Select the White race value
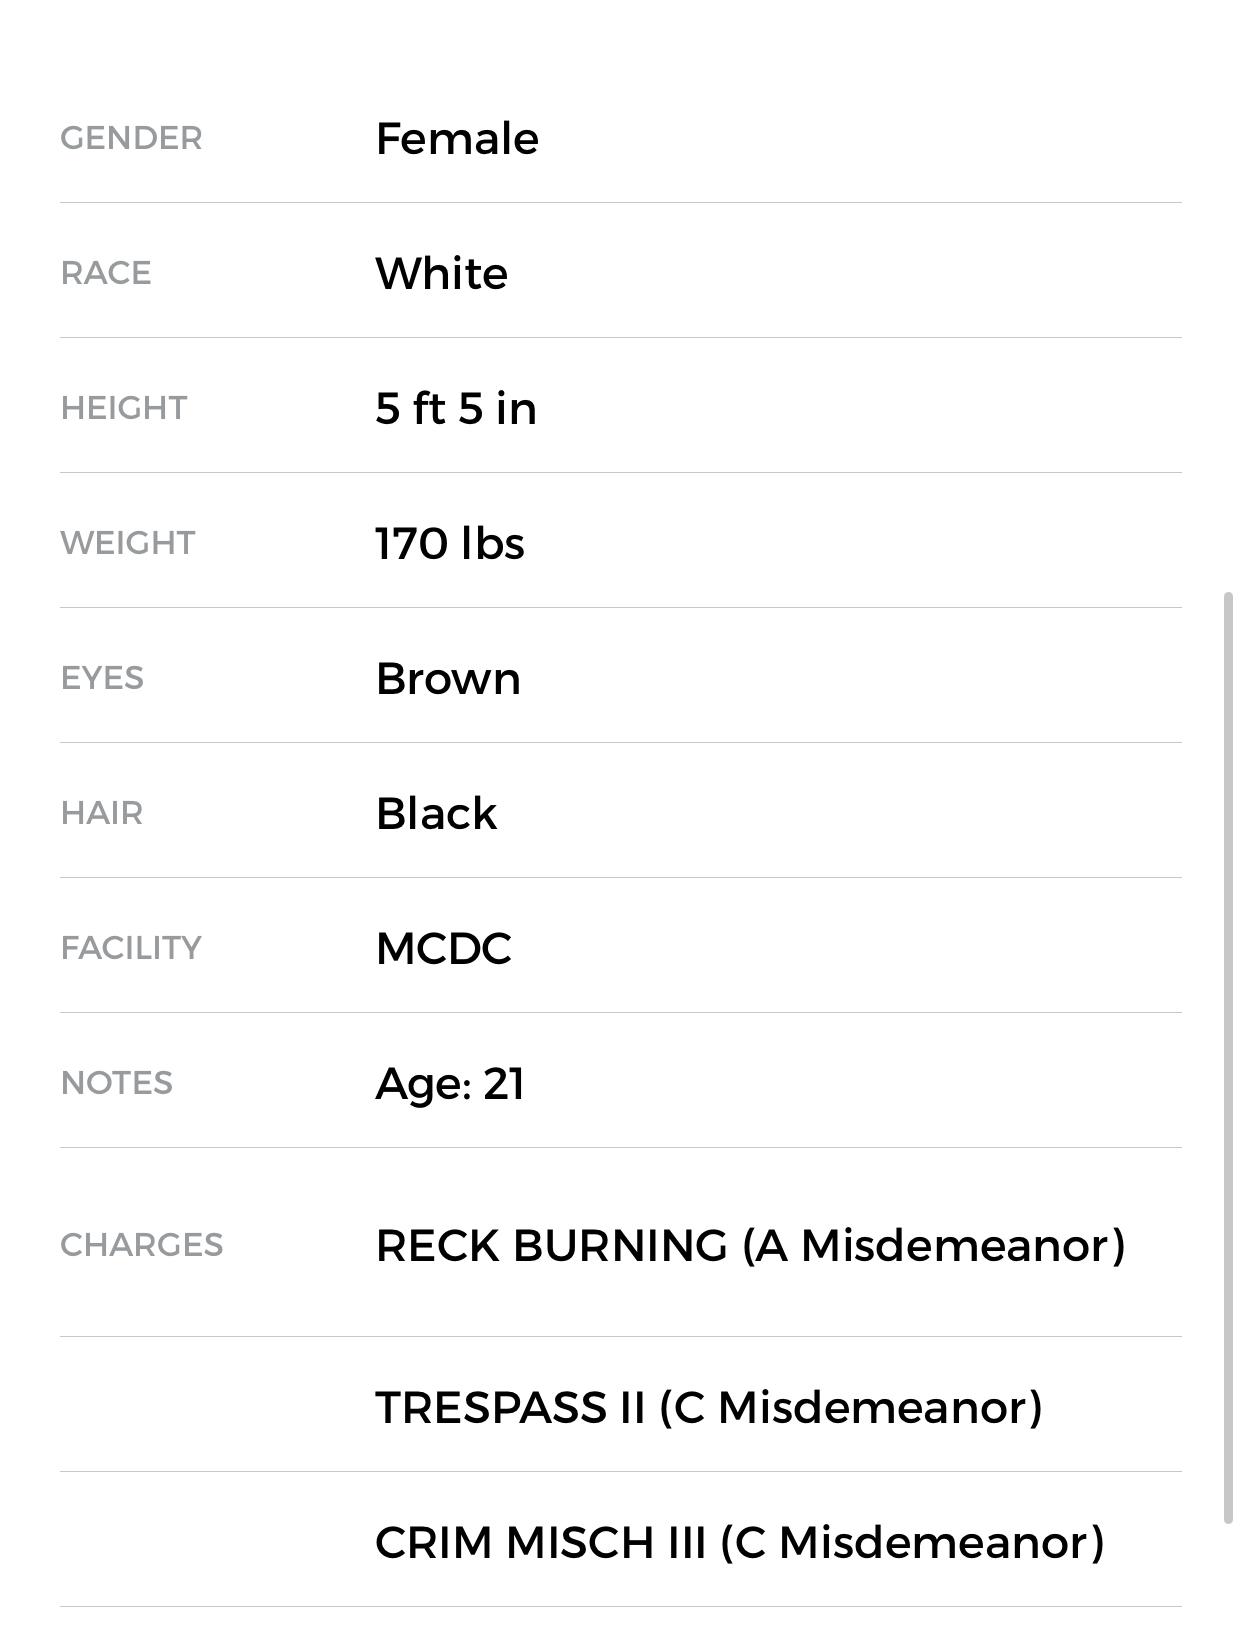The height and width of the screenshot is (1638, 1242). 441,274
